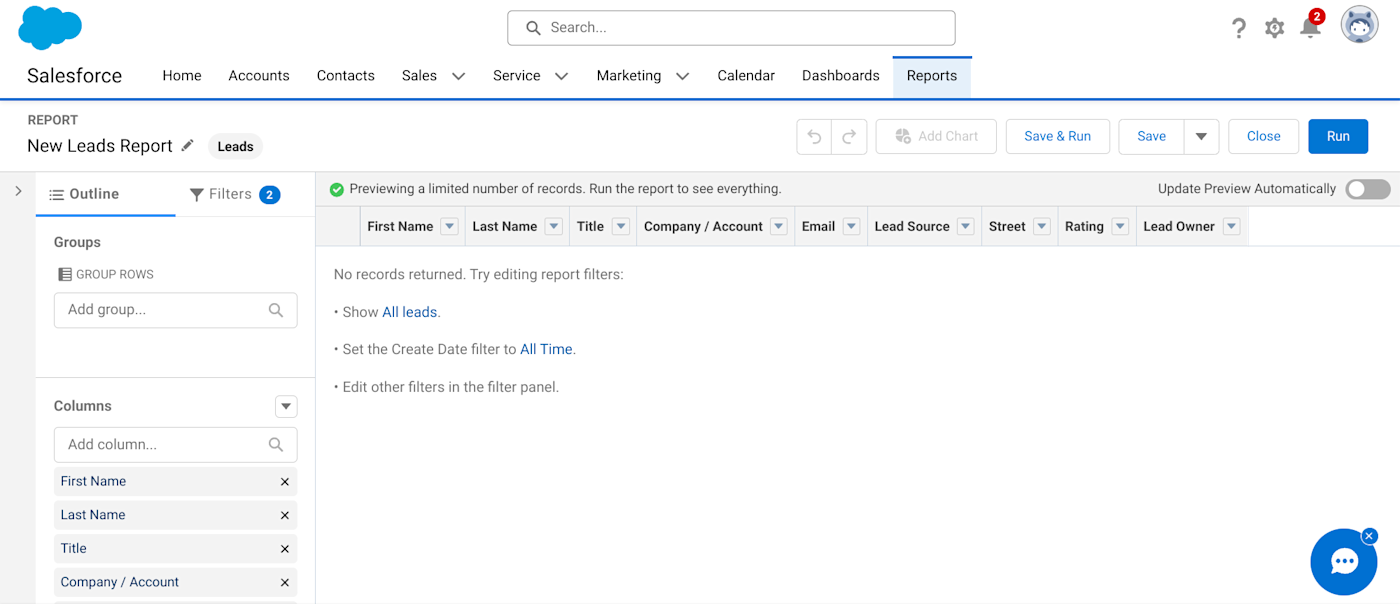Open the Lead Owner column header dropdown

tap(1231, 227)
